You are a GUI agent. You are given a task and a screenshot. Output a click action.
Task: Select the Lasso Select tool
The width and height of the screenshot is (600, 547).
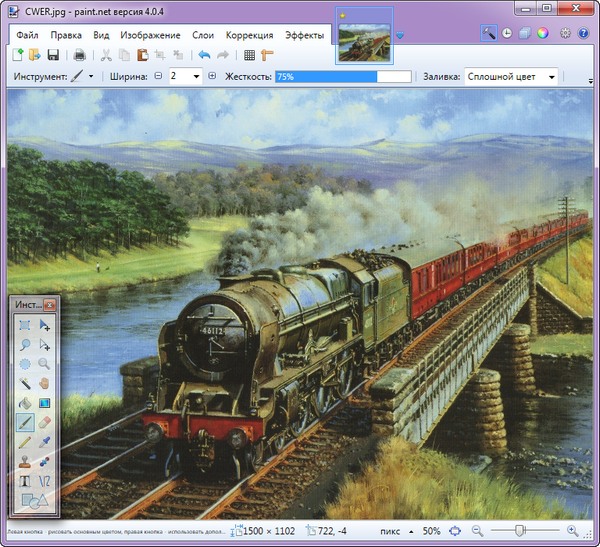[25, 345]
